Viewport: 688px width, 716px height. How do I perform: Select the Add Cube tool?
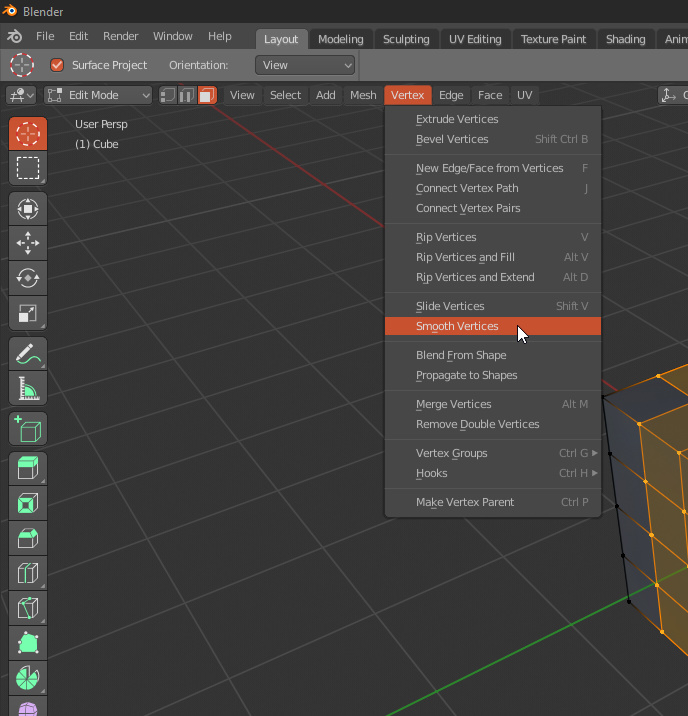28,428
